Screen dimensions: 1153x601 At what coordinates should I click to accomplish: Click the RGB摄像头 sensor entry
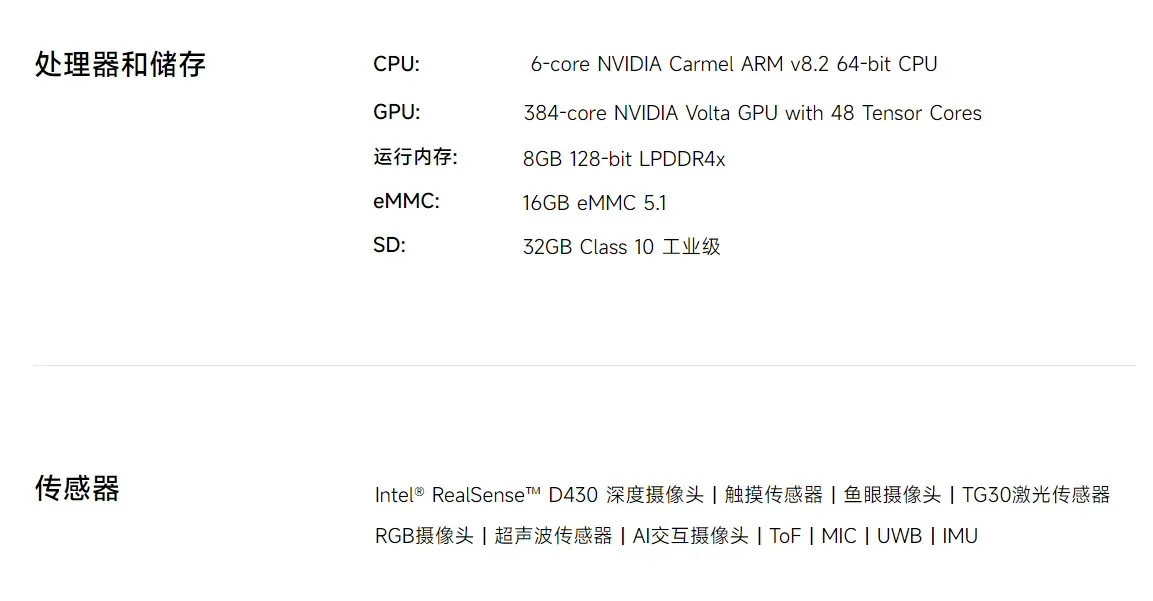pos(424,536)
